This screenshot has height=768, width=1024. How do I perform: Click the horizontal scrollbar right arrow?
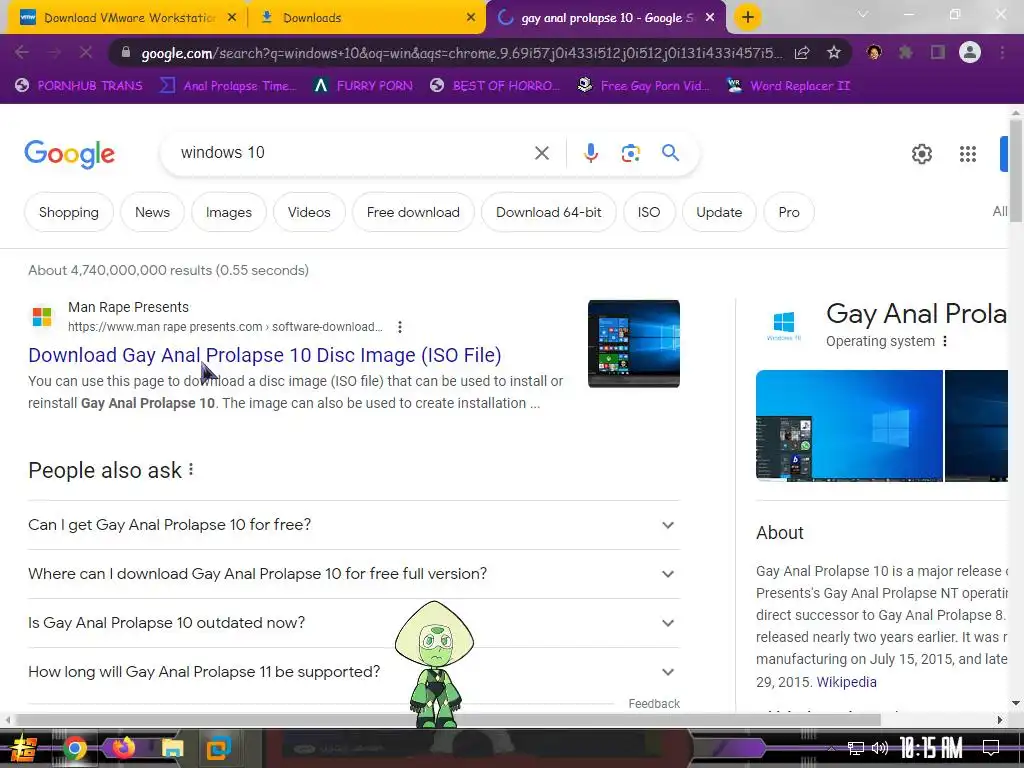click(x=1000, y=720)
